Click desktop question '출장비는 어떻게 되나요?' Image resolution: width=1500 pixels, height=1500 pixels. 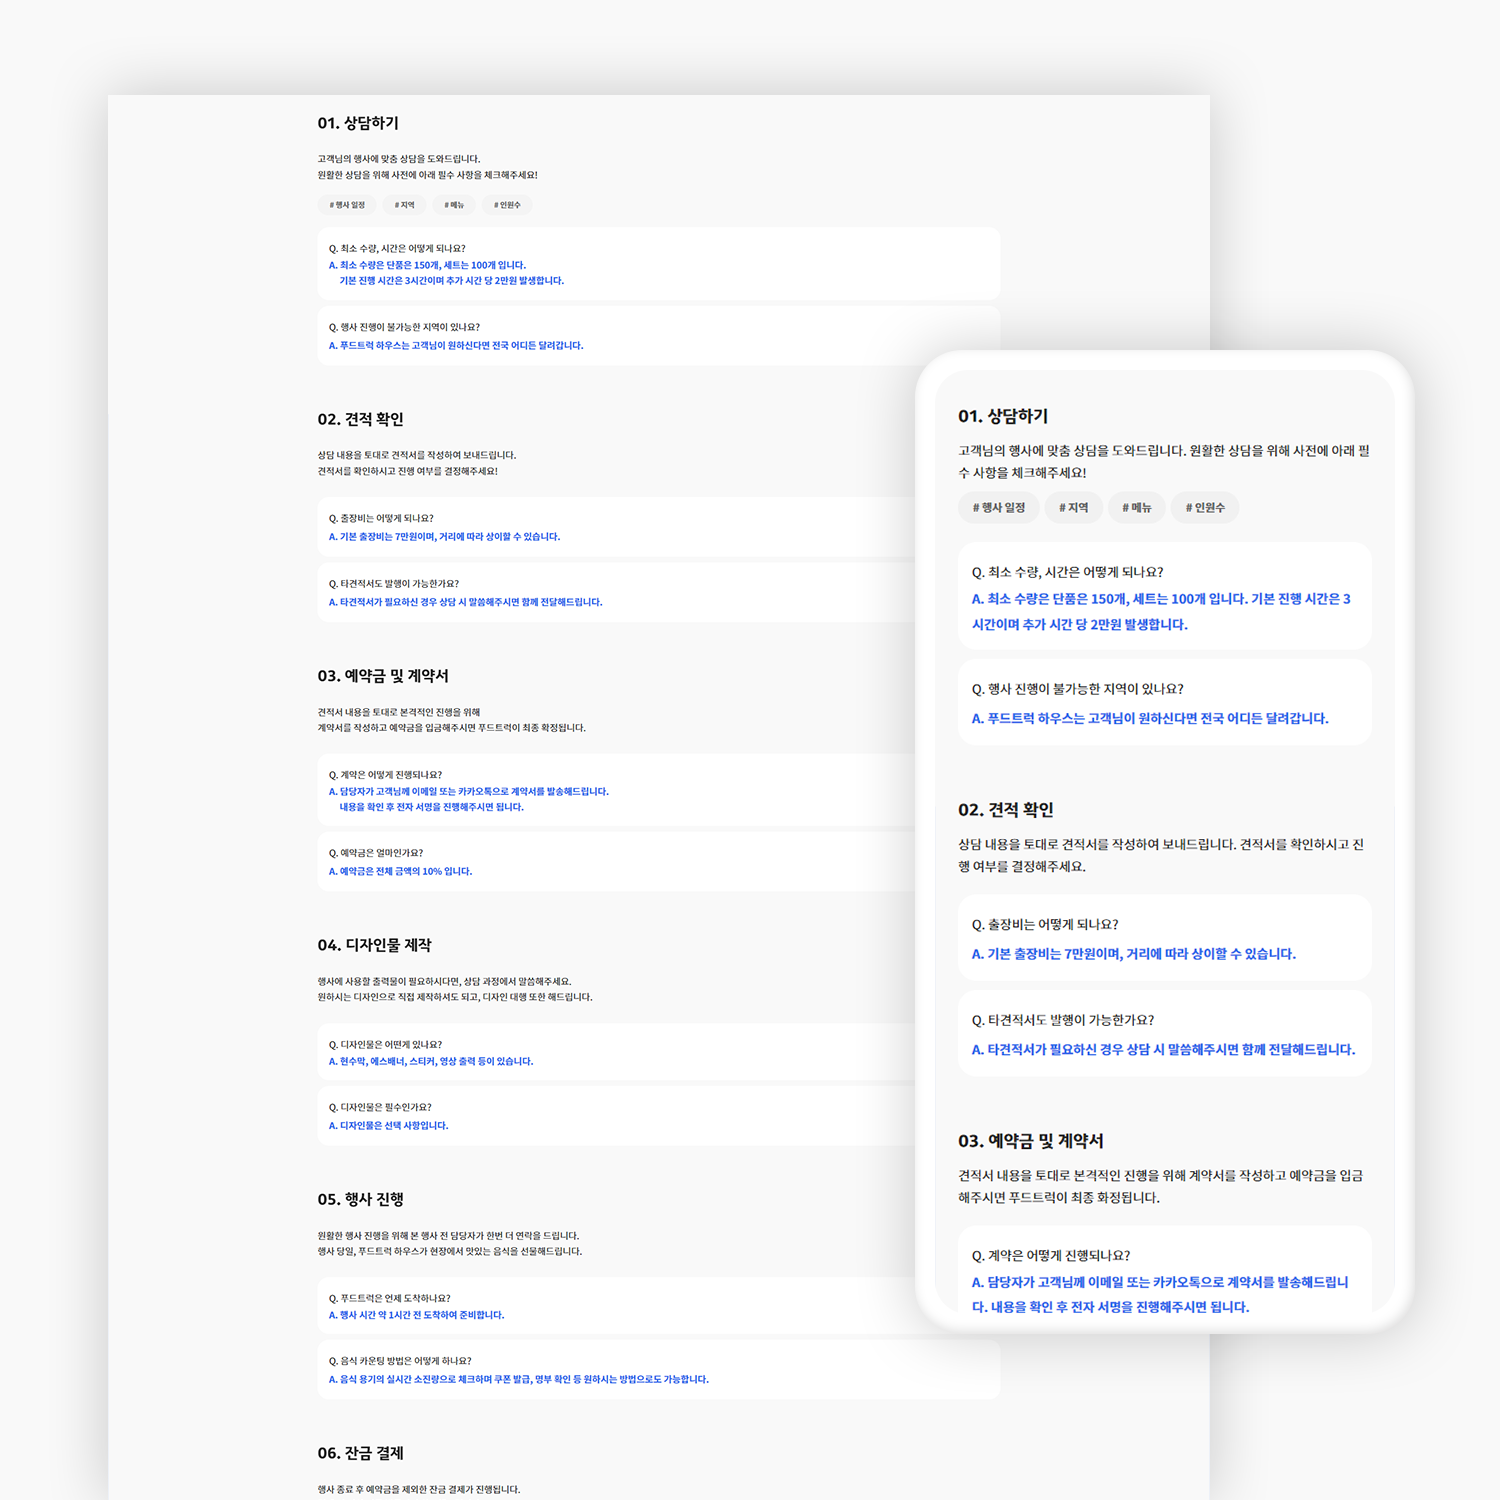tap(381, 518)
